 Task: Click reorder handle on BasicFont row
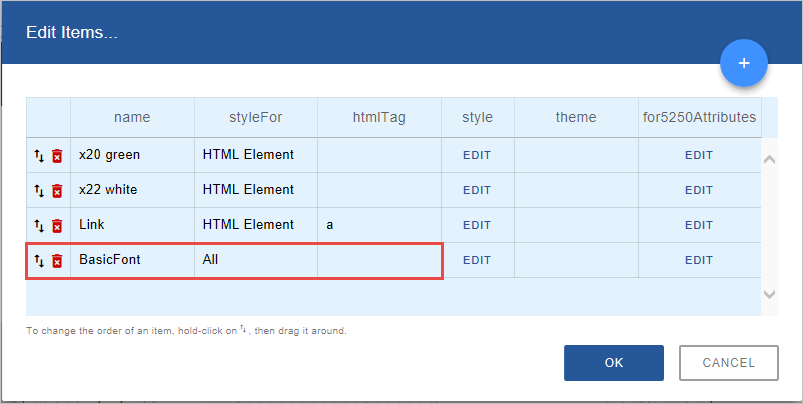39,260
